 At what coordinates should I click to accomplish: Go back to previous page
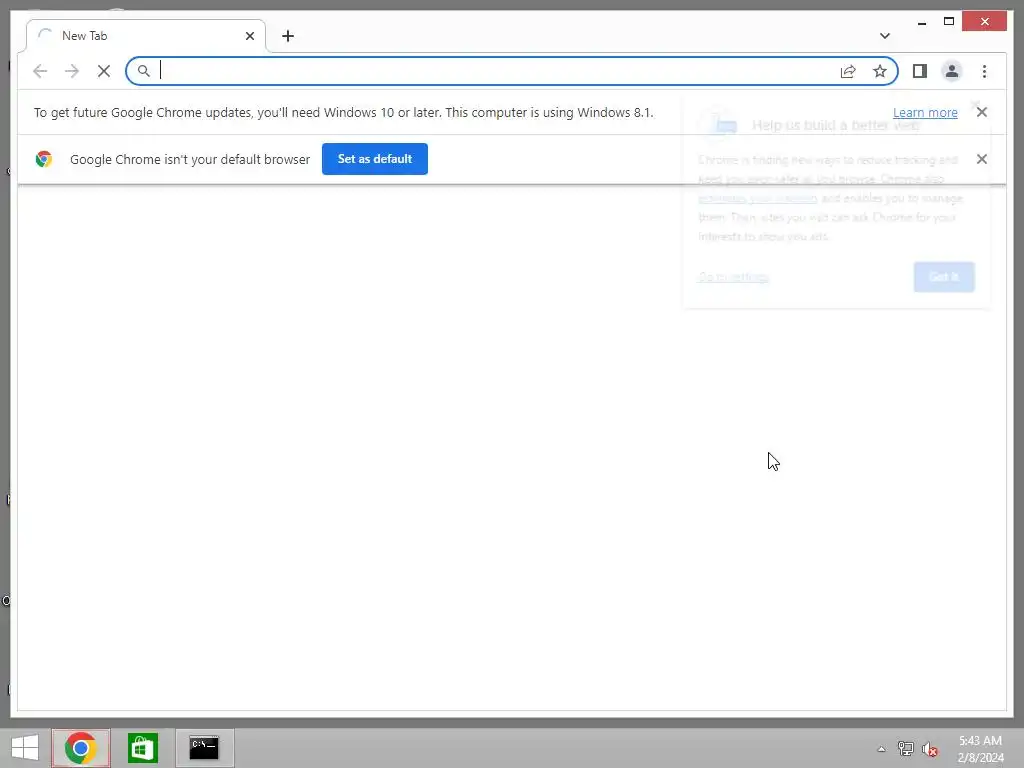(40, 71)
